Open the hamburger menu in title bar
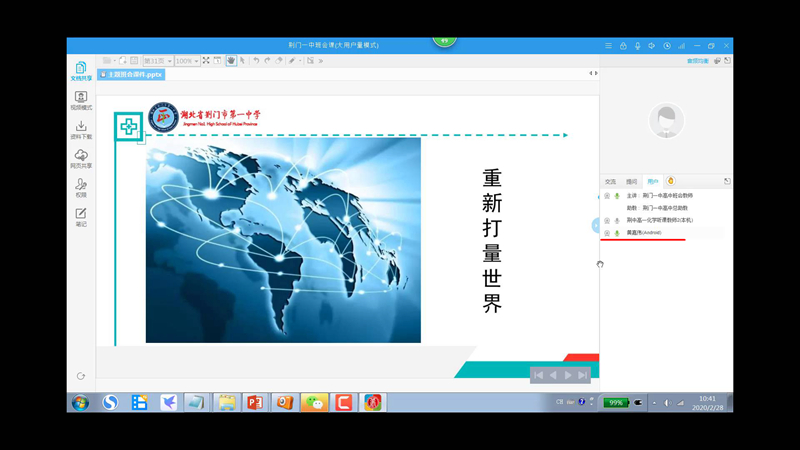800x450 pixels. (x=609, y=46)
